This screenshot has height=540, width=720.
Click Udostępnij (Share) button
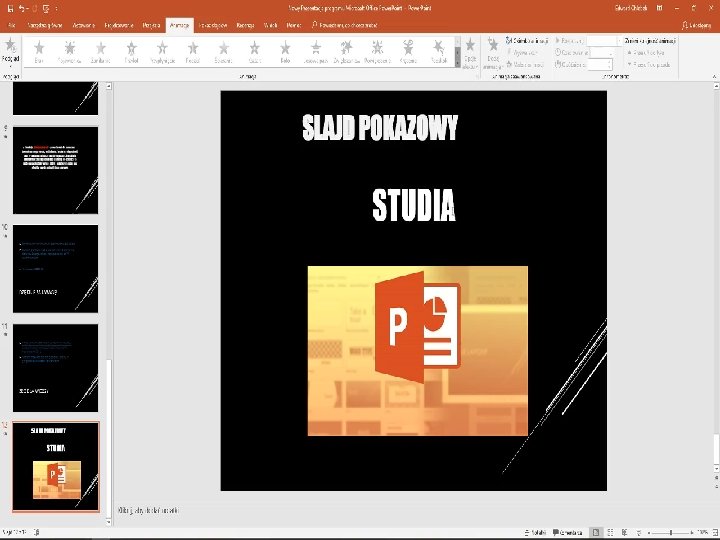click(x=697, y=25)
